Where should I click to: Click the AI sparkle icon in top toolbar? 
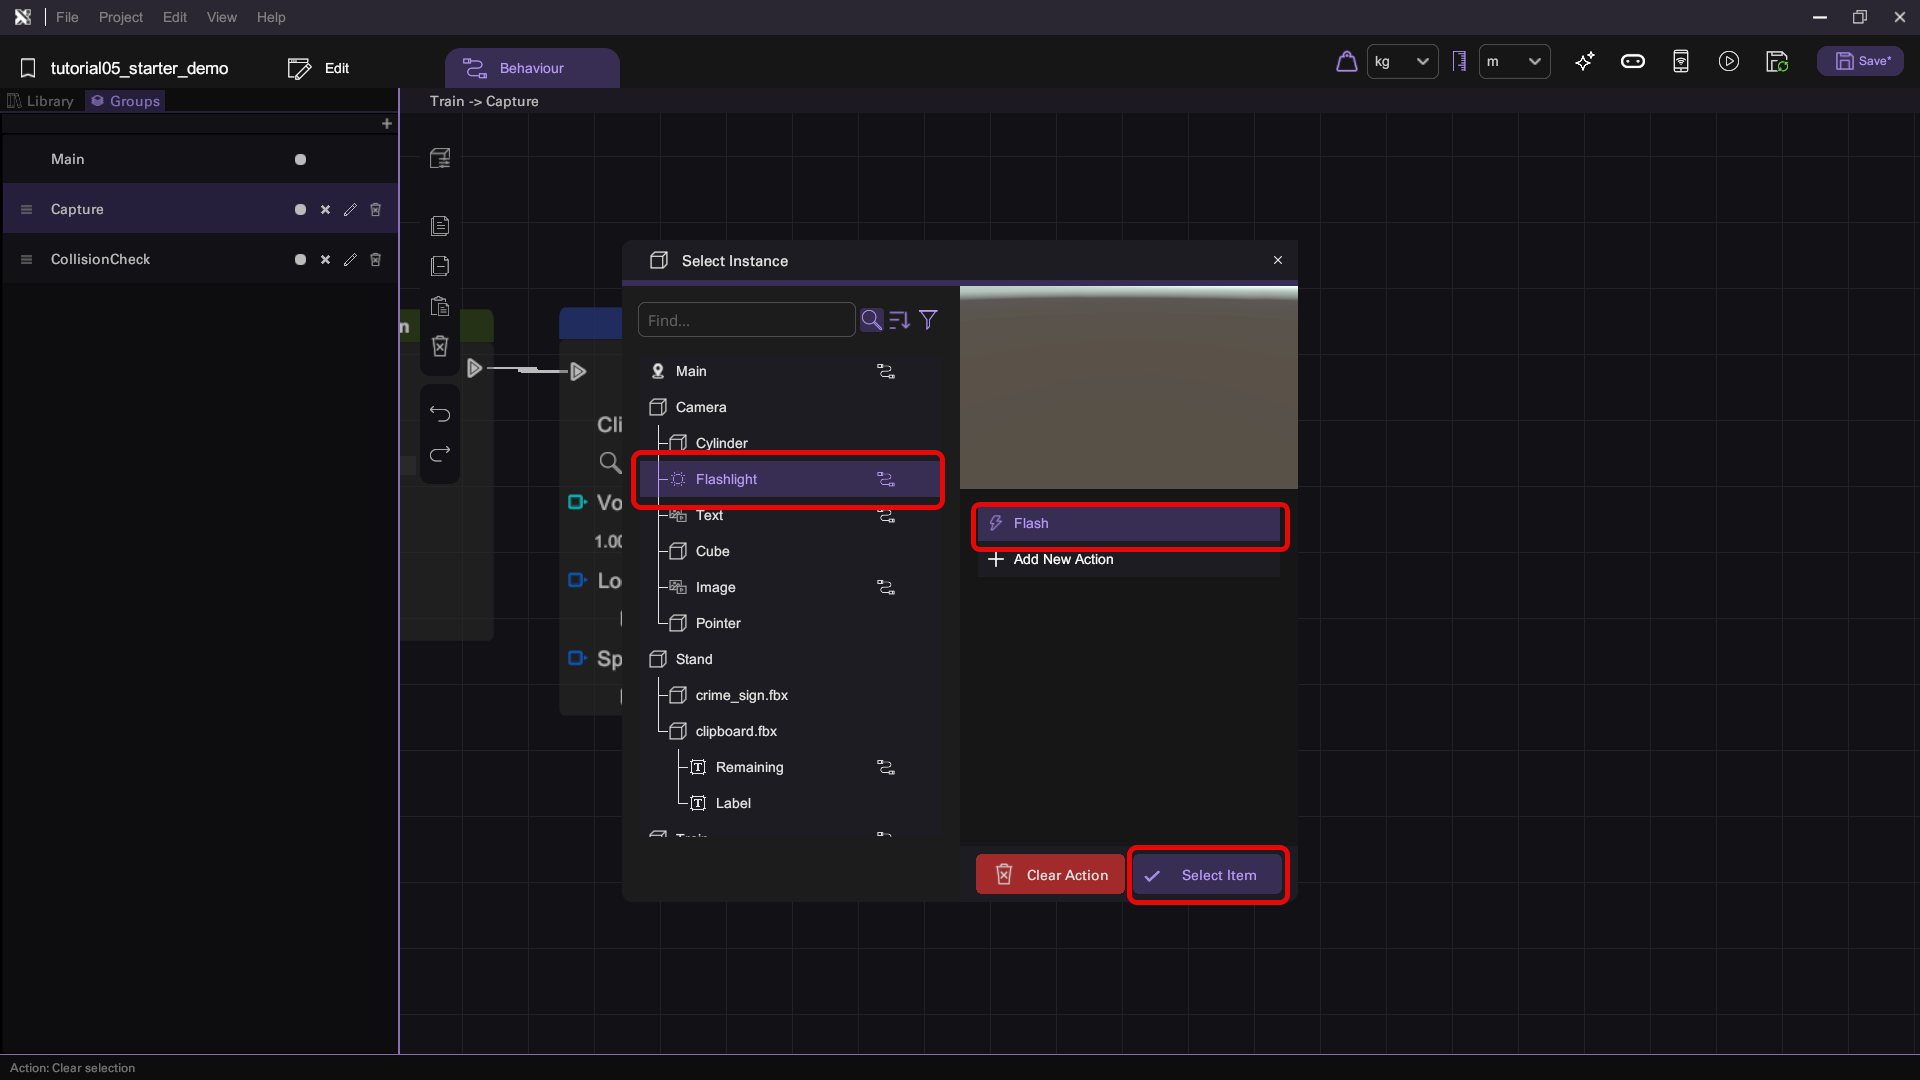click(1585, 61)
